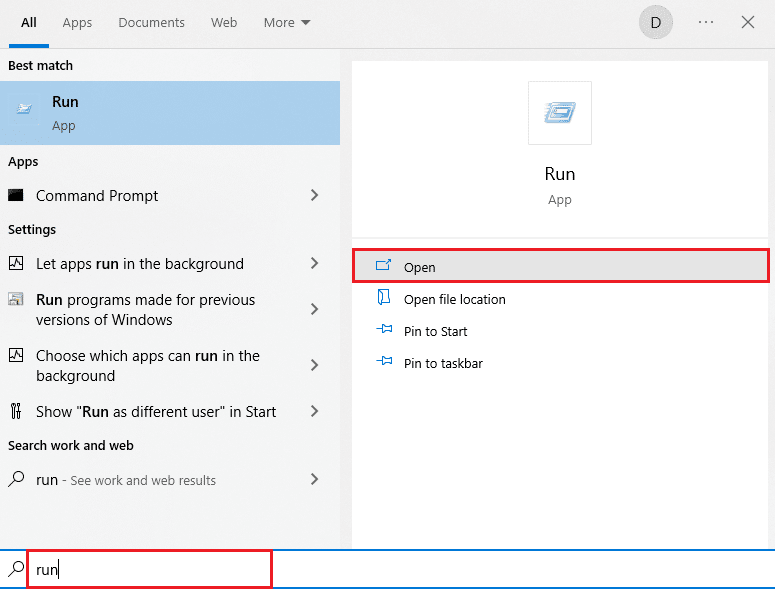Select the Web filter tab
The image size is (775, 591).
point(224,22)
